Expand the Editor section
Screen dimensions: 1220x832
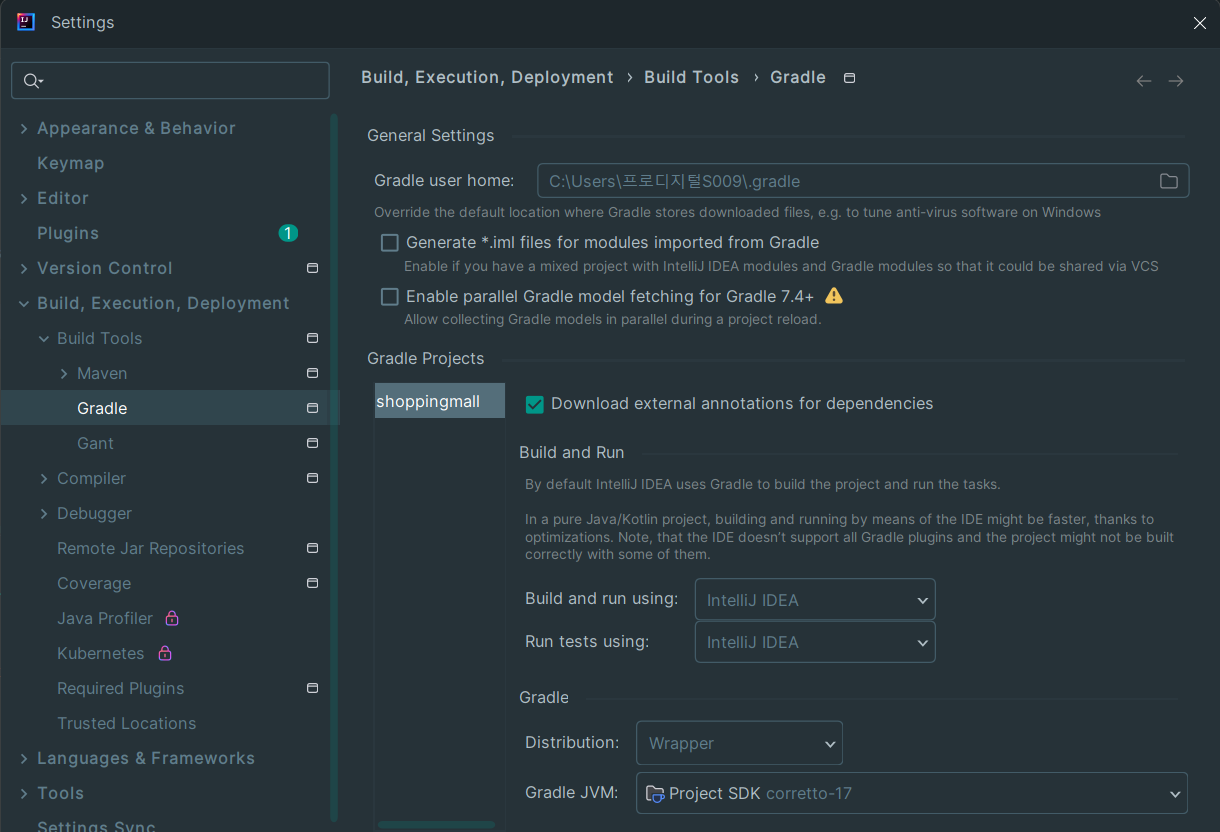24,198
